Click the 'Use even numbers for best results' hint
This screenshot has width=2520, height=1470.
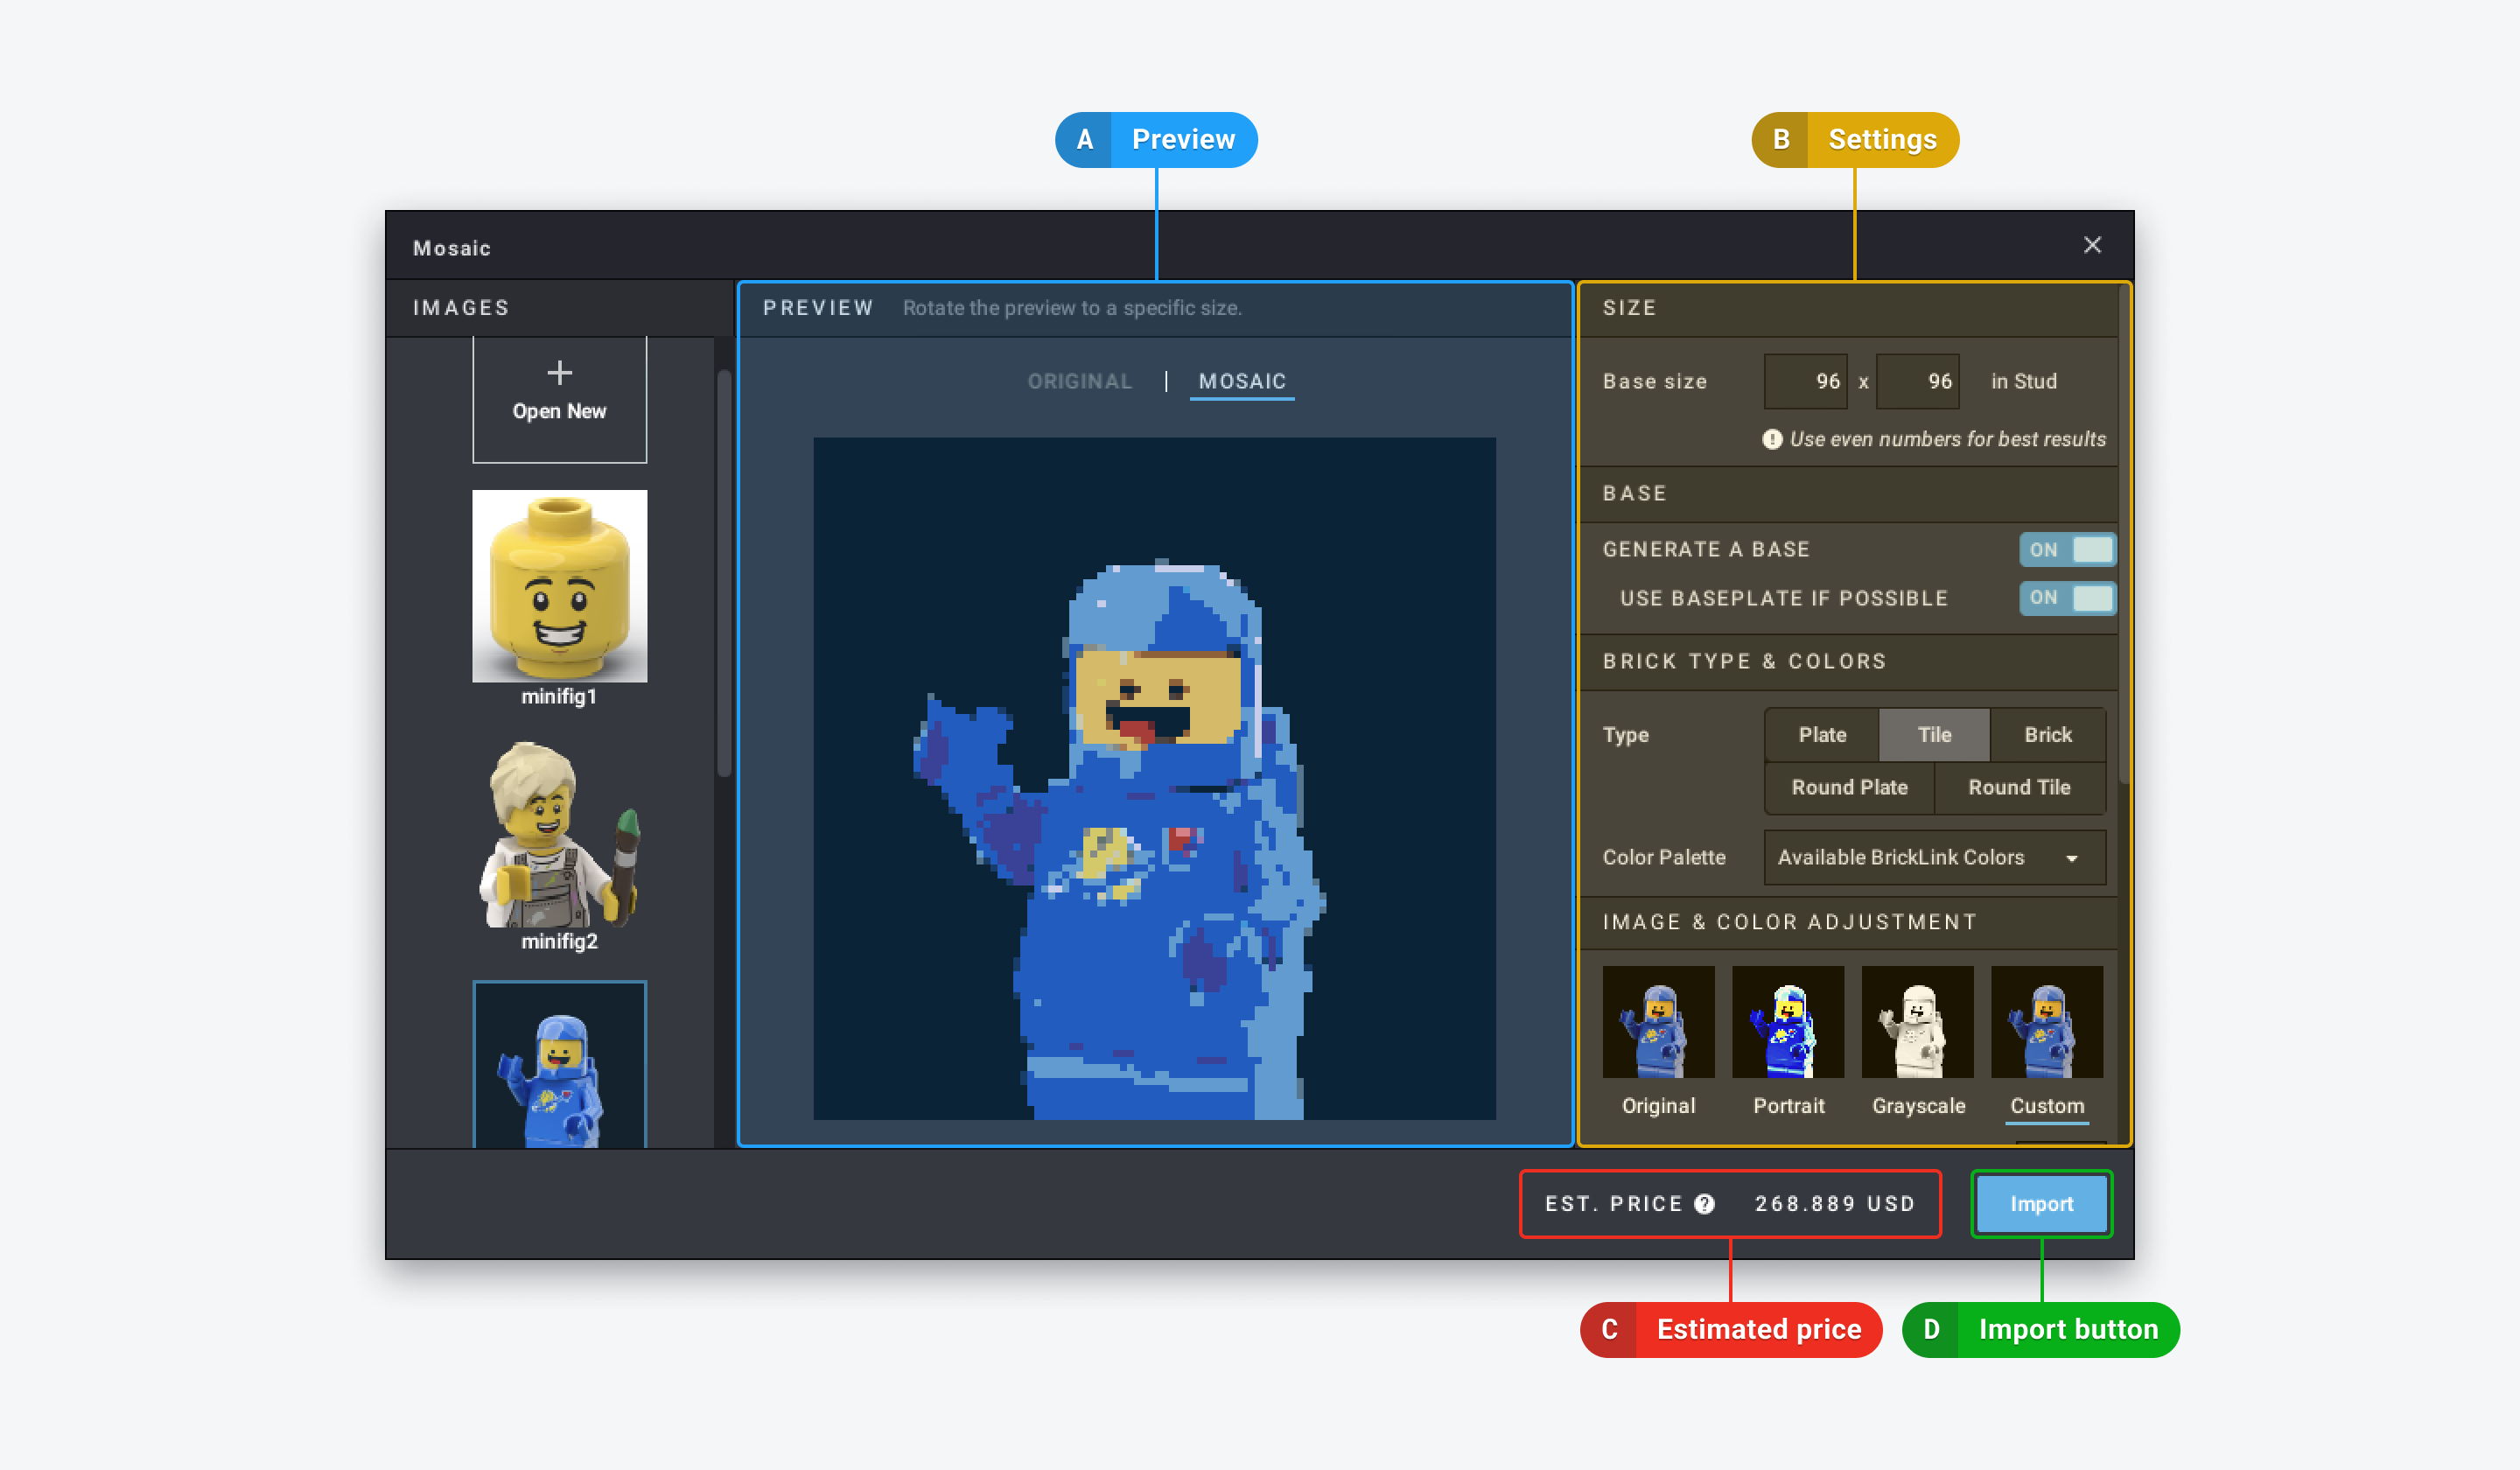[1947, 439]
